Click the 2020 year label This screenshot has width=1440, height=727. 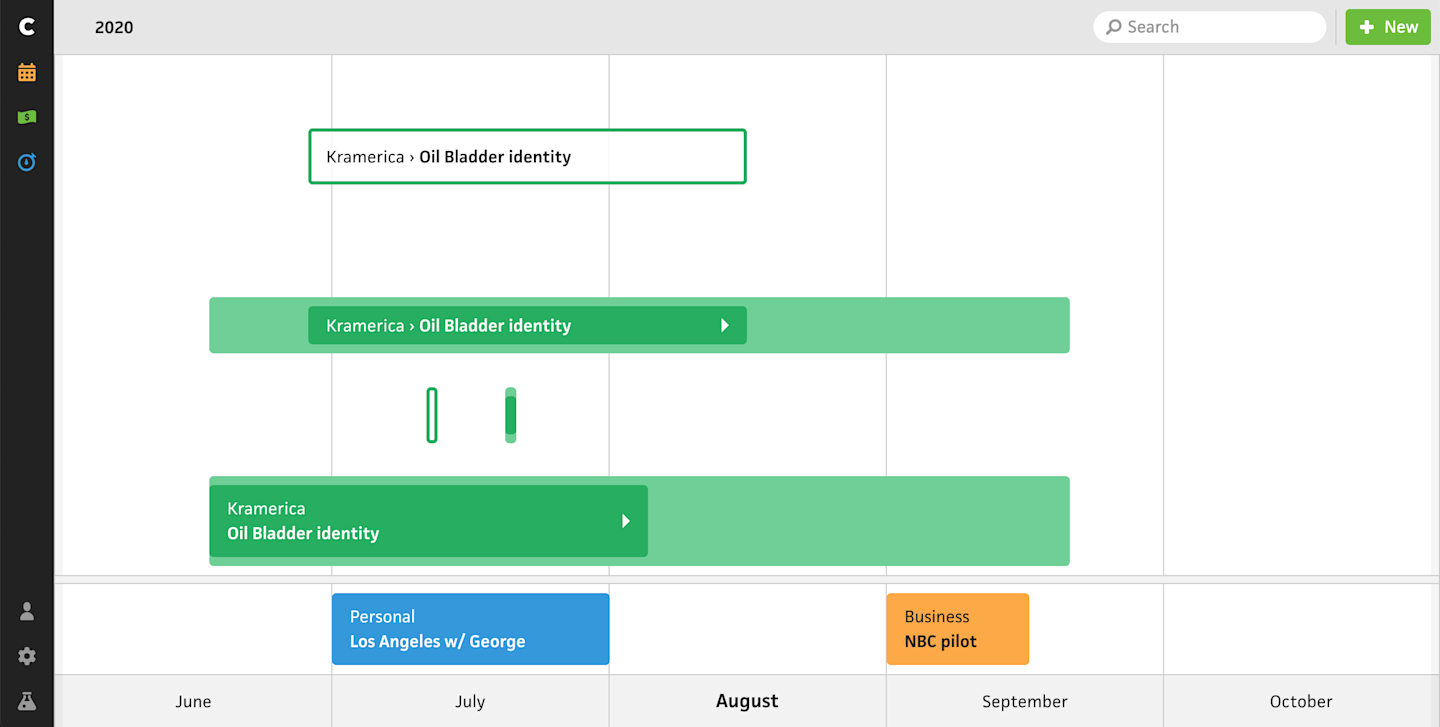tap(114, 27)
